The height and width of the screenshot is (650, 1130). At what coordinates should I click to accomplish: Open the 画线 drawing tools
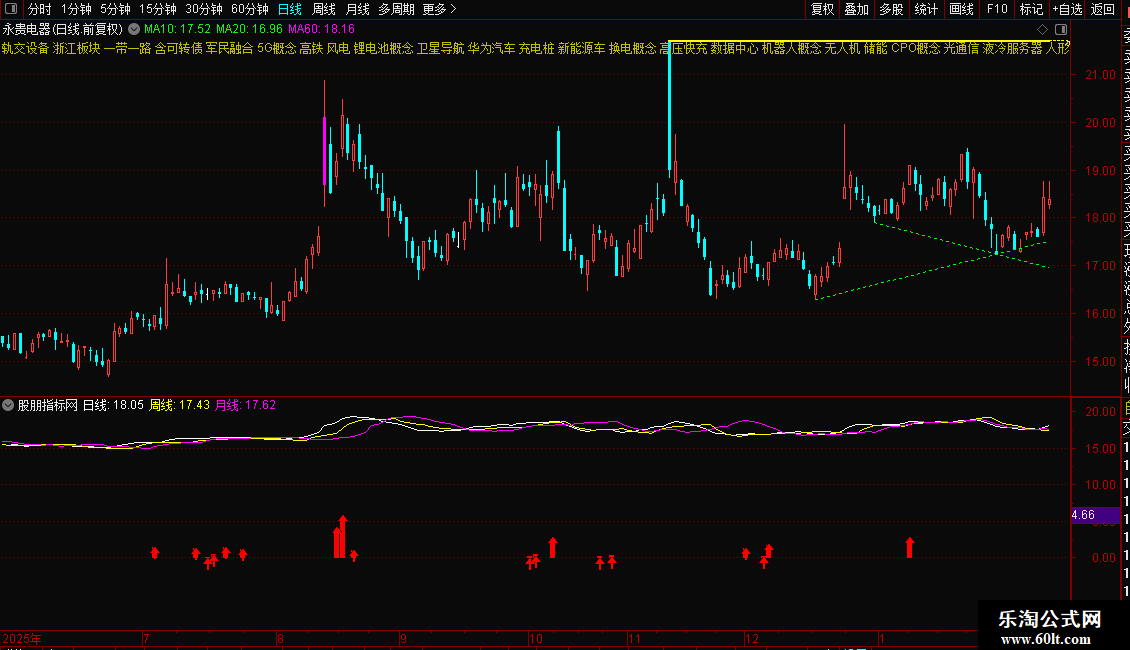point(961,9)
